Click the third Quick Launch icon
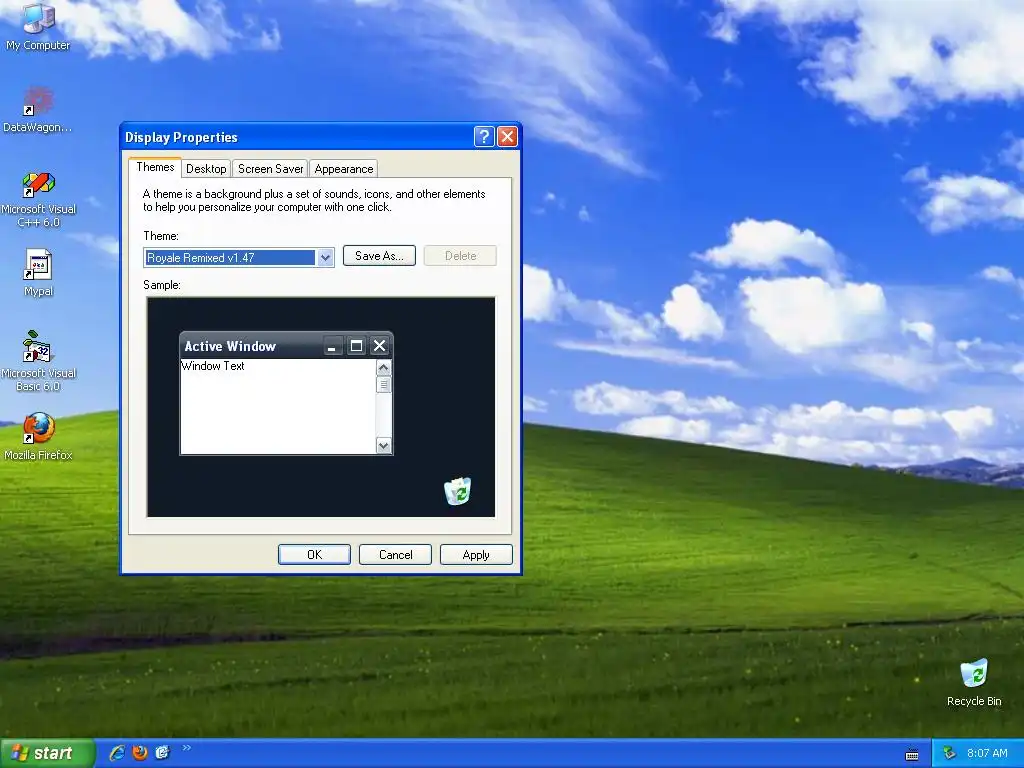 click(x=162, y=753)
